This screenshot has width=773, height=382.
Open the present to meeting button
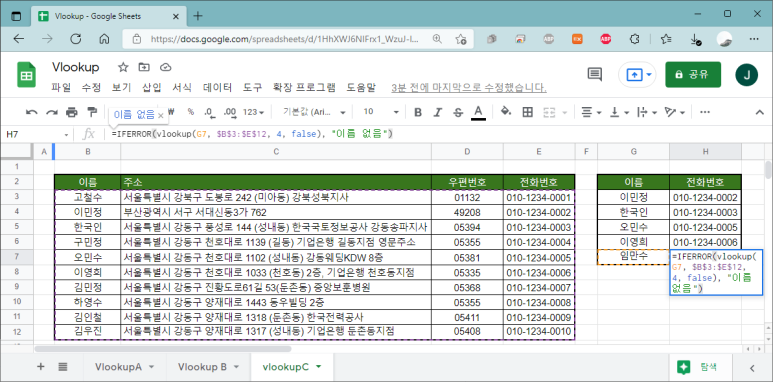pyautogui.click(x=637, y=75)
